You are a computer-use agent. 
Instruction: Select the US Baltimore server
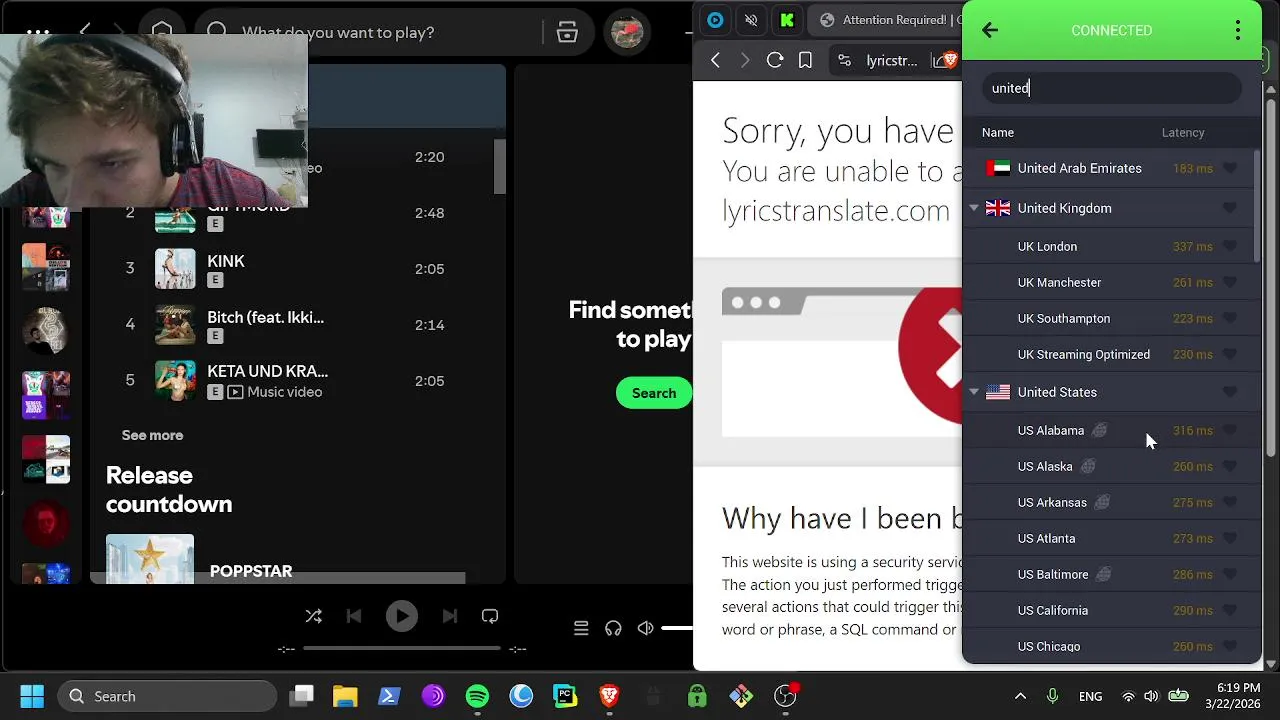(1110, 574)
